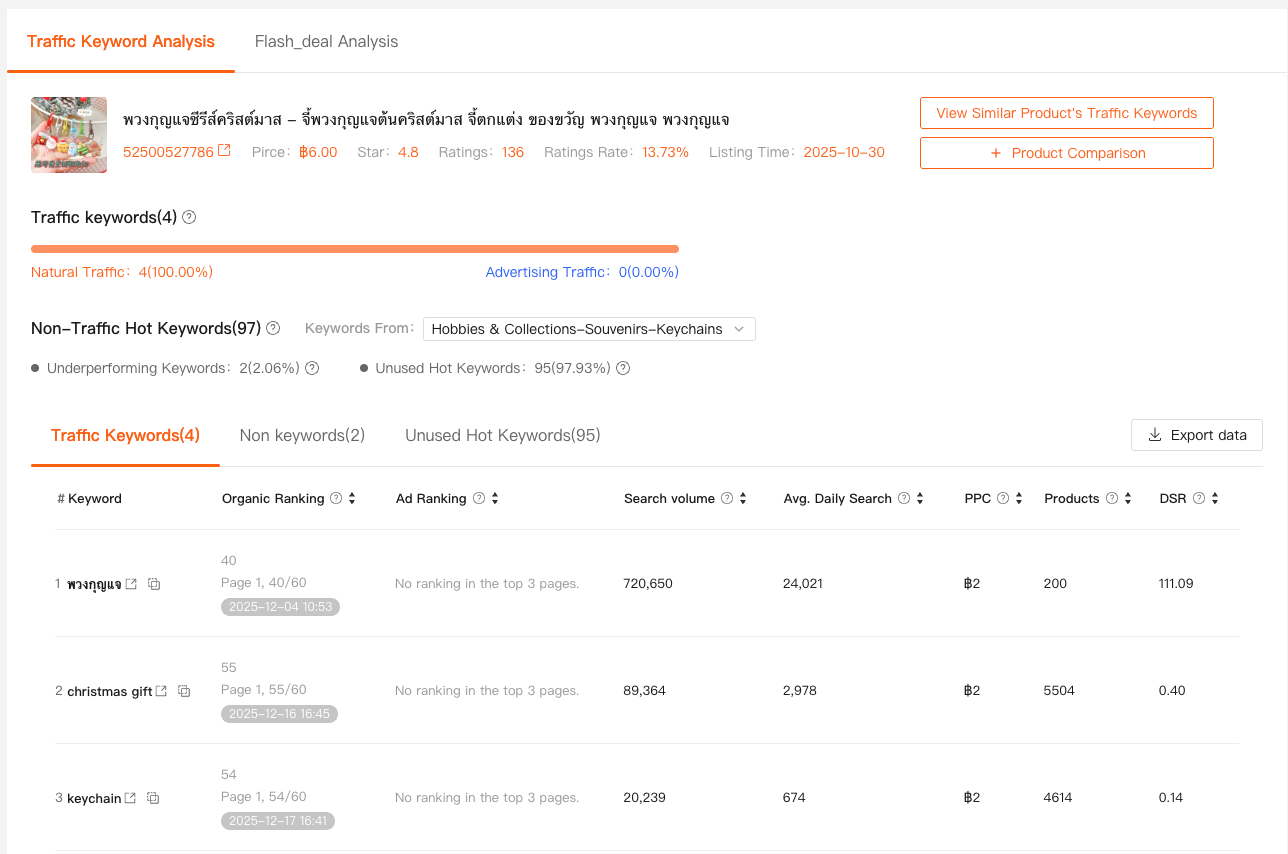Switch to Flash_deal Analysis tab
The image size is (1288, 854).
pos(326,42)
